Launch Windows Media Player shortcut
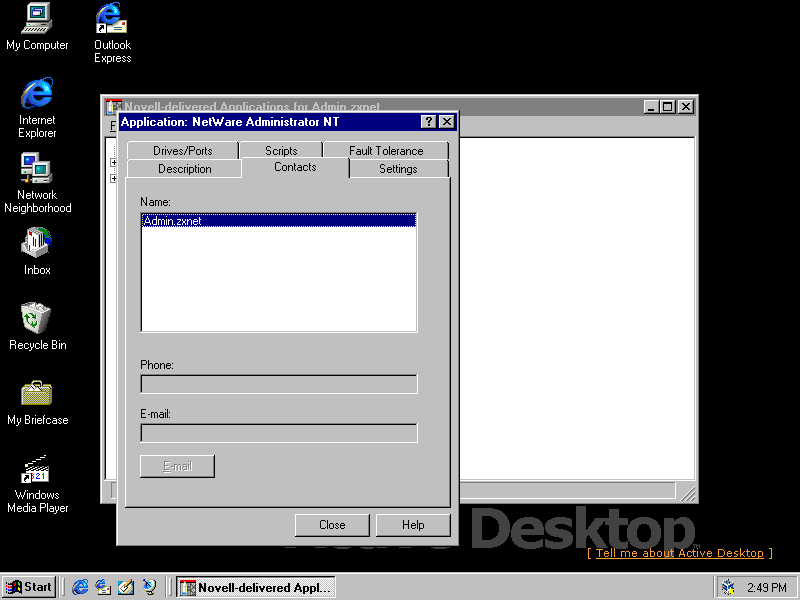800x600 pixels. pyautogui.click(x=37, y=484)
